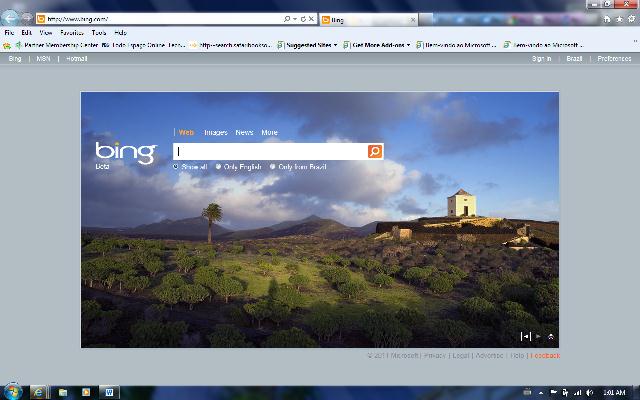The height and width of the screenshot is (400, 640).
Task: Click the Bing logo
Action: pos(126,152)
